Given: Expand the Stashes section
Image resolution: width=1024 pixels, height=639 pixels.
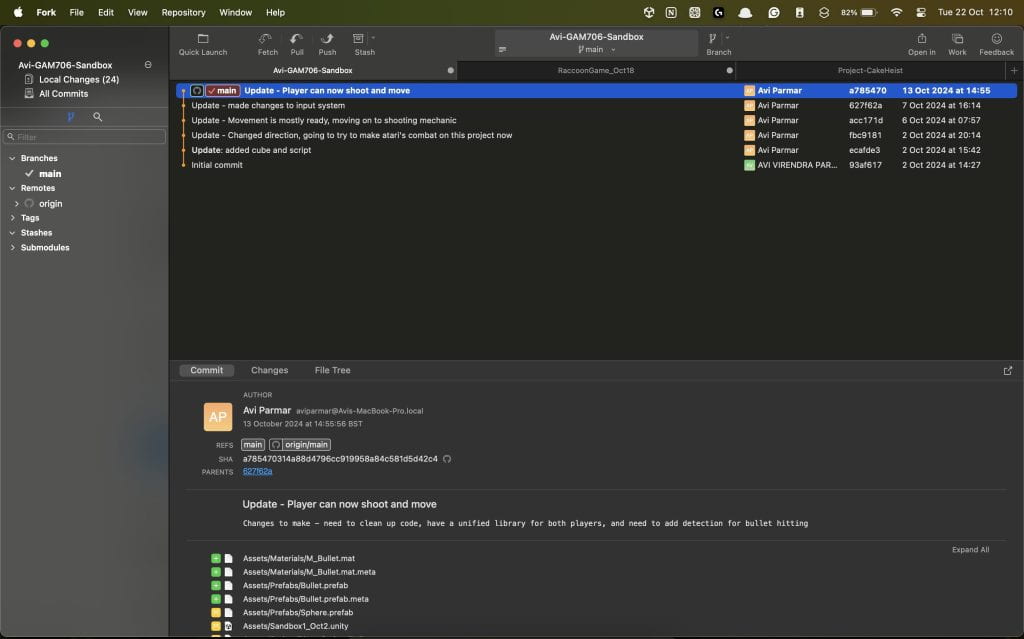Looking at the screenshot, I should click(12, 233).
